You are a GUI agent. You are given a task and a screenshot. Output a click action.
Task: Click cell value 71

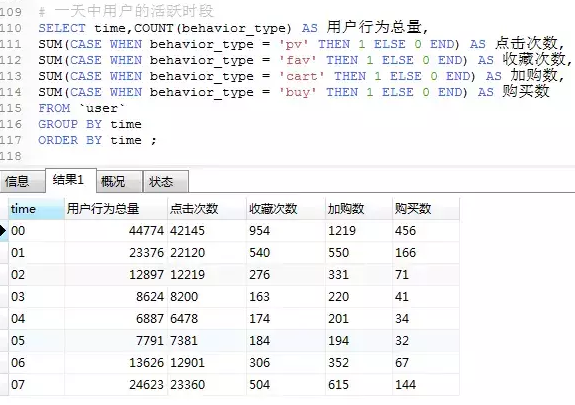tap(402, 275)
